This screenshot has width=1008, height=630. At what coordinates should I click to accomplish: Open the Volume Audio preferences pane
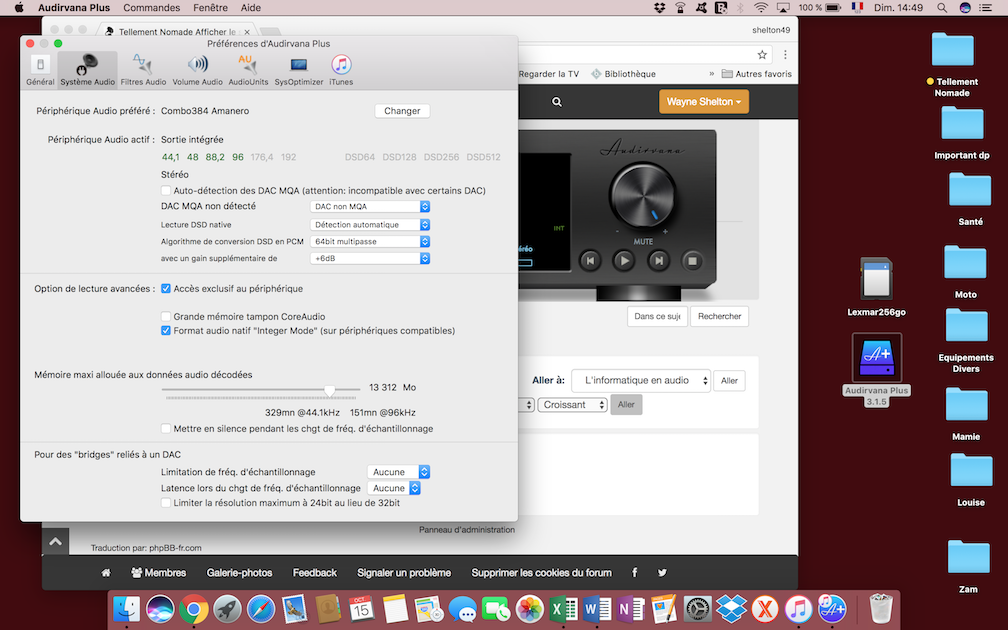tap(197, 70)
